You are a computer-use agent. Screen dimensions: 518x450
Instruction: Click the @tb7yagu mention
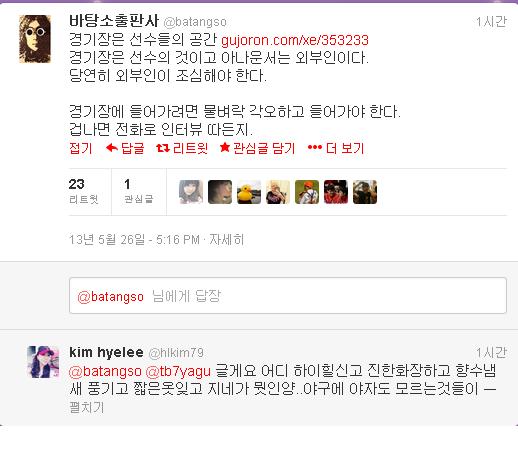[178, 371]
